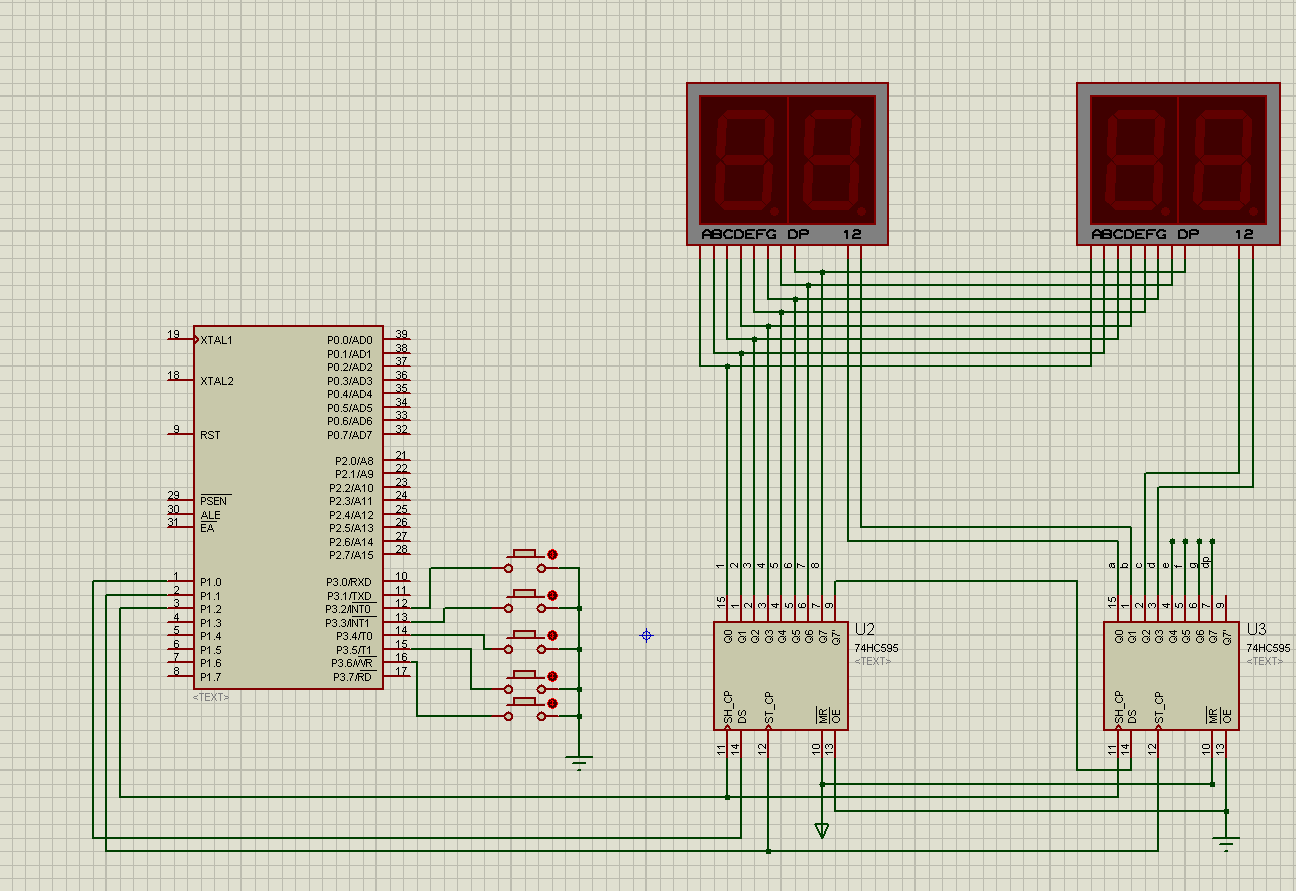Click the XTAL1 pin label
This screenshot has height=891, width=1296.
[x=216, y=340]
